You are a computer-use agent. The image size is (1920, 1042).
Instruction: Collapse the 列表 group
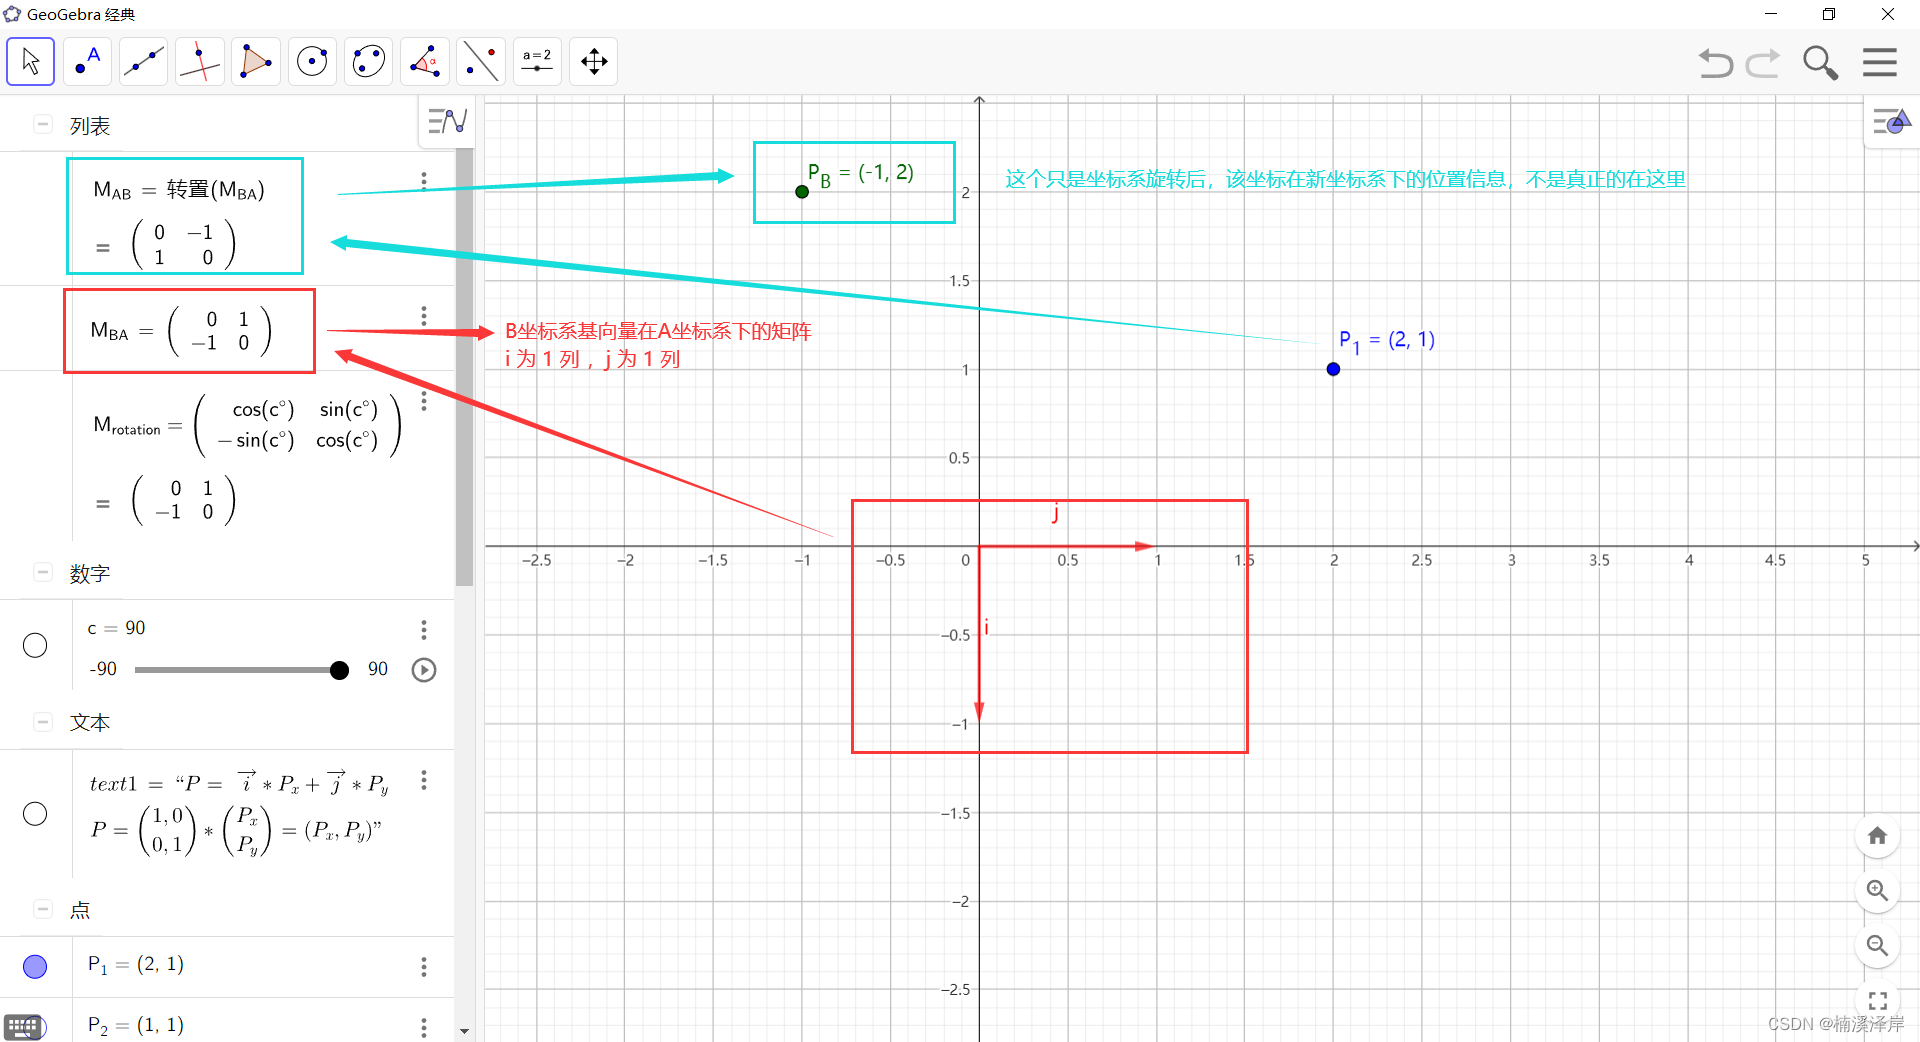coord(42,125)
